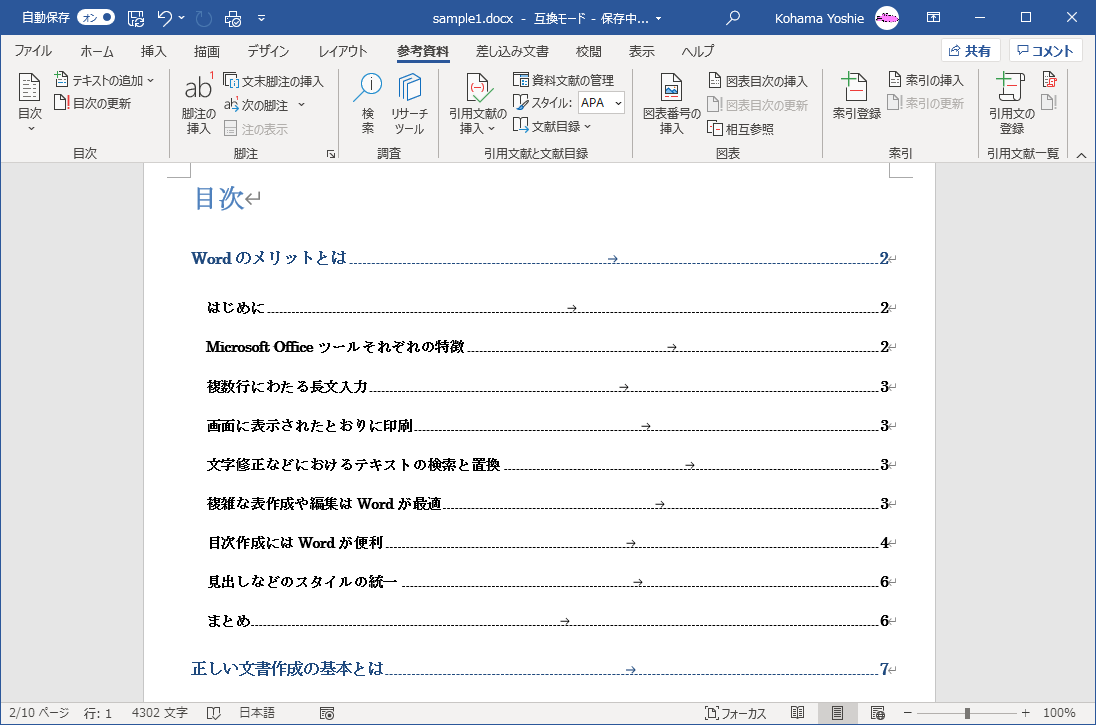Enable フォーカス mode
This screenshot has height=725, width=1096.
coord(735,713)
